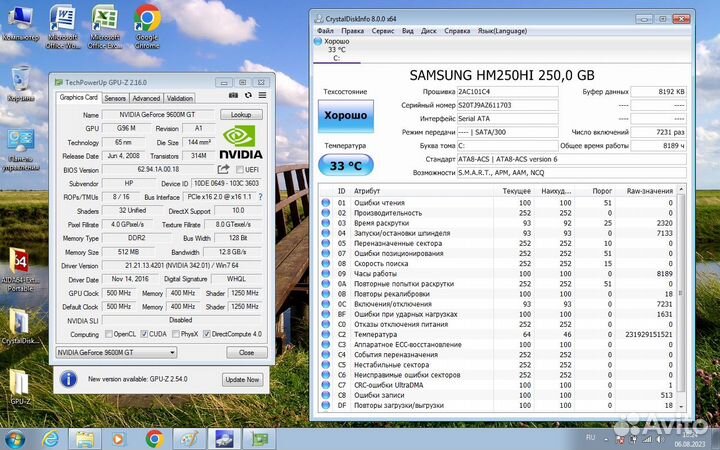
Task: Open the Microsoft Office Excel desktop shortcut
Action: [105, 27]
